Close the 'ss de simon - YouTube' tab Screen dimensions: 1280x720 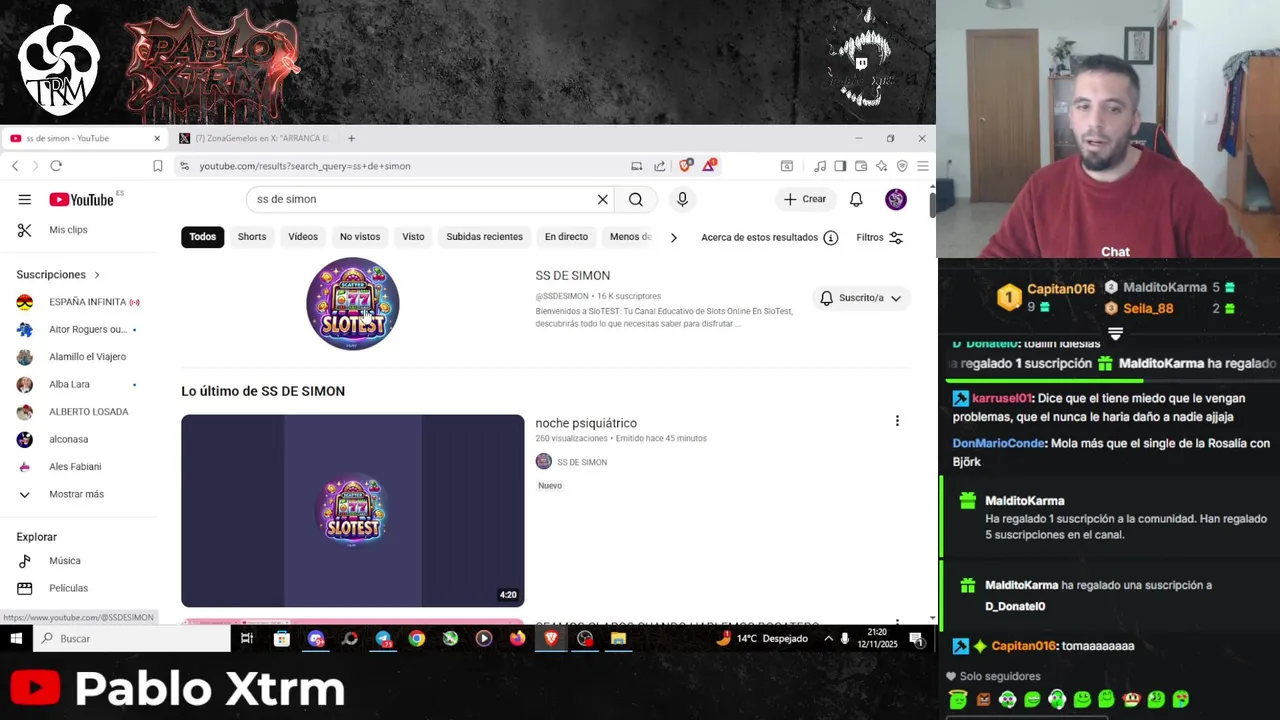(x=157, y=138)
